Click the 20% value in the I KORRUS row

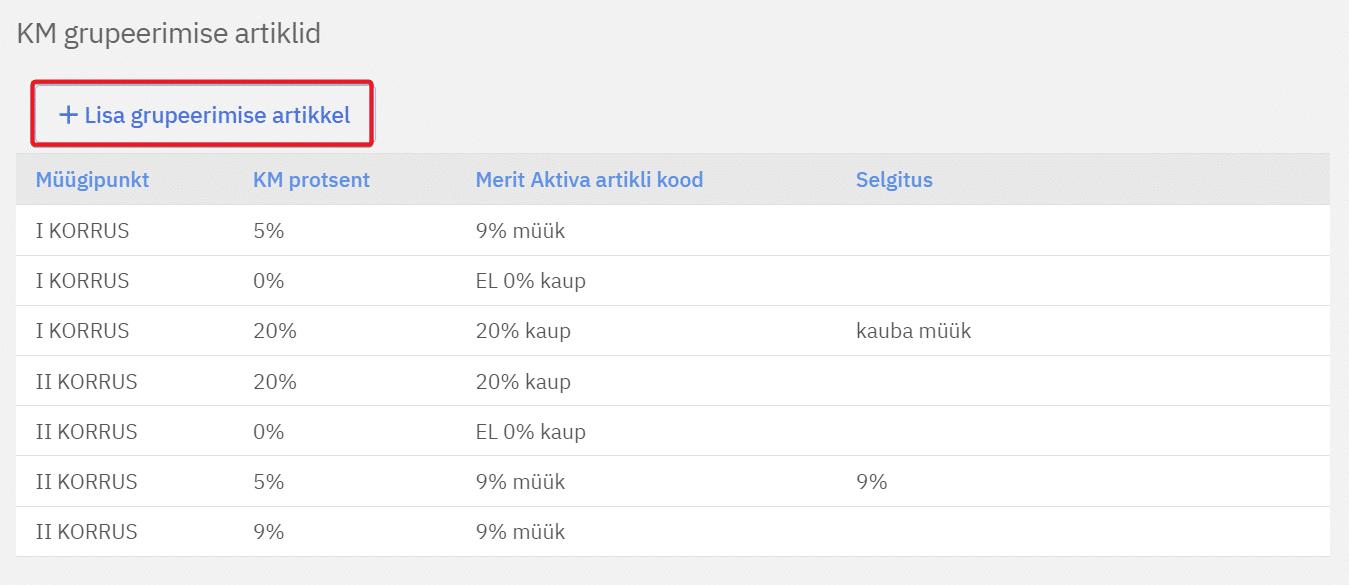(275, 331)
